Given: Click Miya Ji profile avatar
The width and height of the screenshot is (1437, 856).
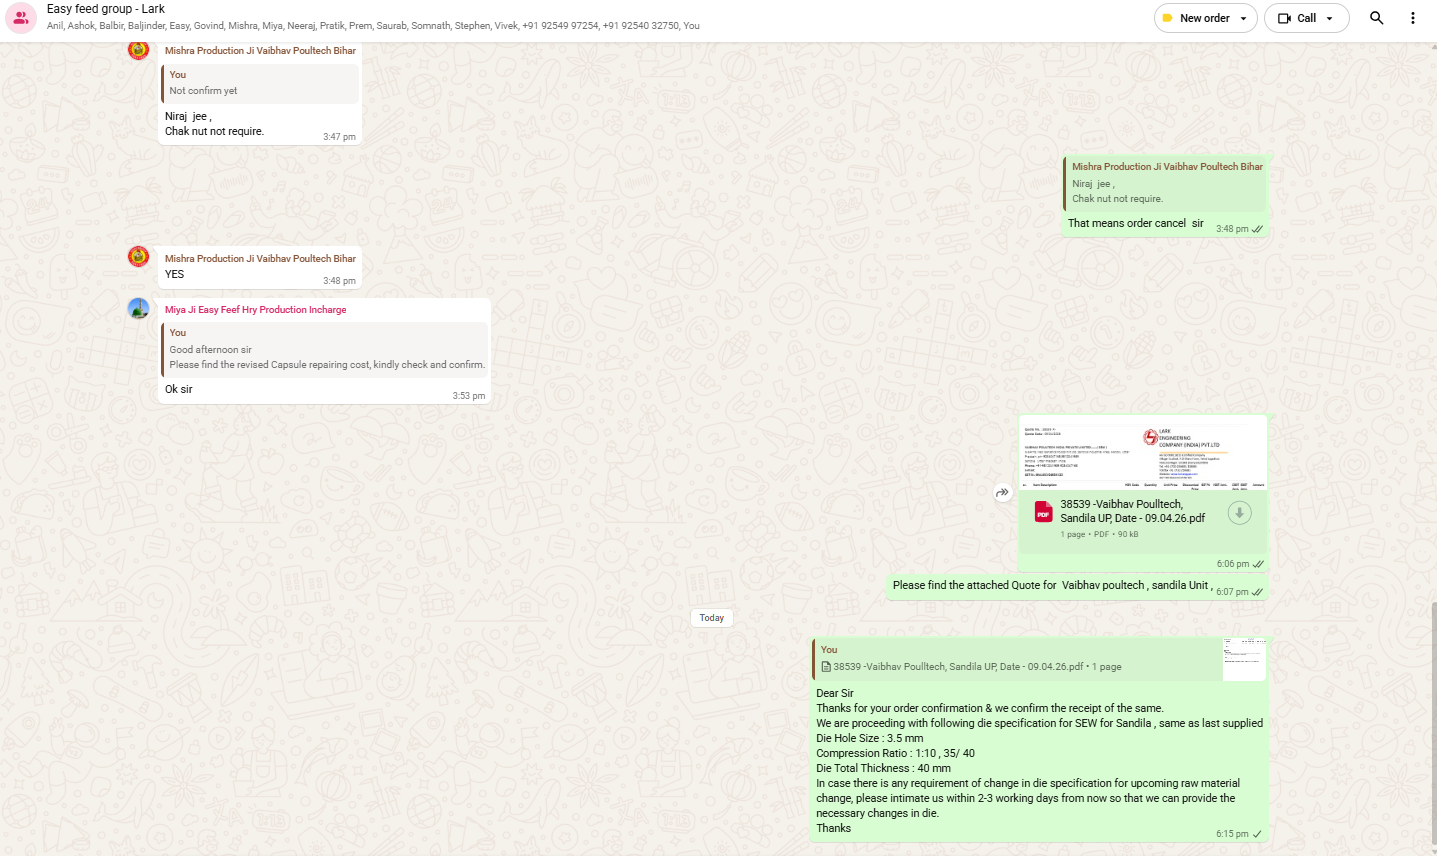Looking at the screenshot, I should tap(139, 309).
